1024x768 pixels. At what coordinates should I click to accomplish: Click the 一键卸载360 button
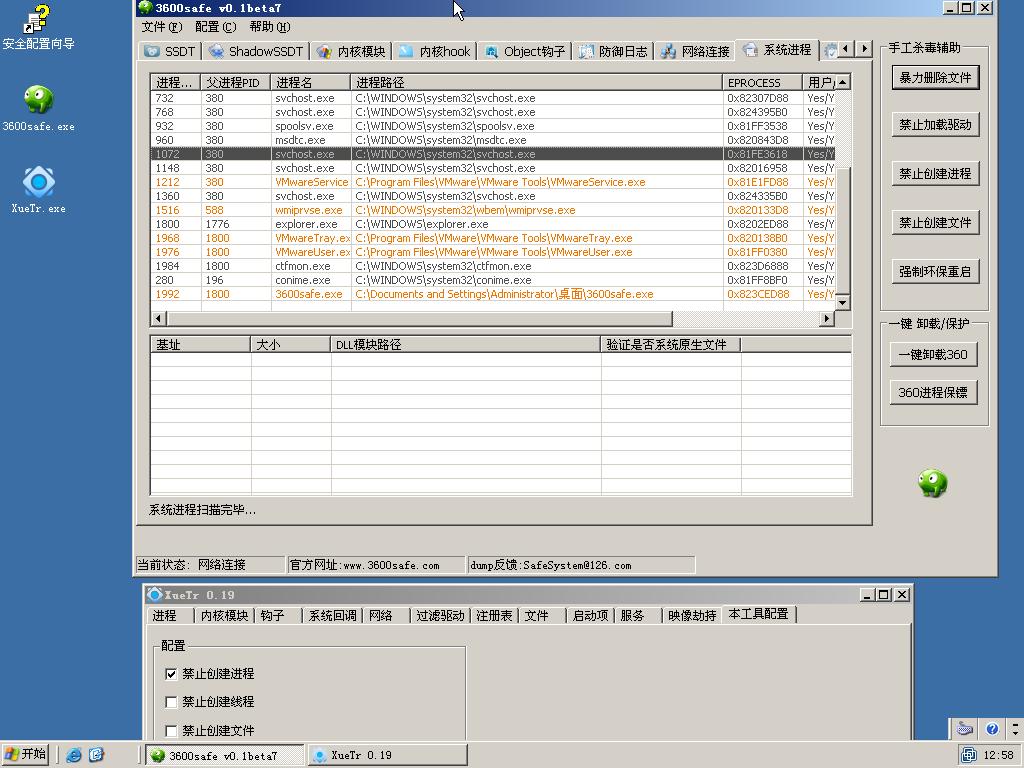click(933, 355)
